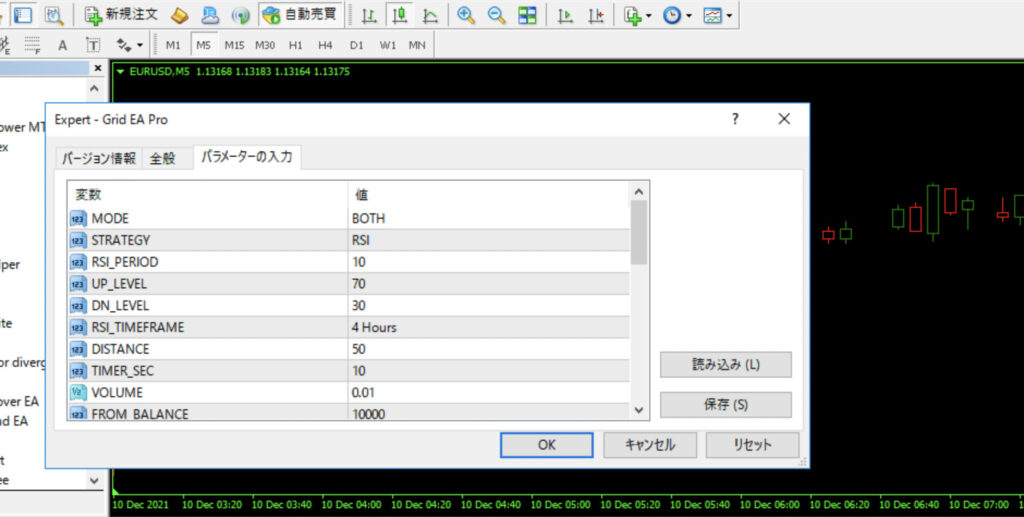Click the New Order (新規注文) toolbar button
Image resolution: width=1024 pixels, height=517 pixels.
121,15
